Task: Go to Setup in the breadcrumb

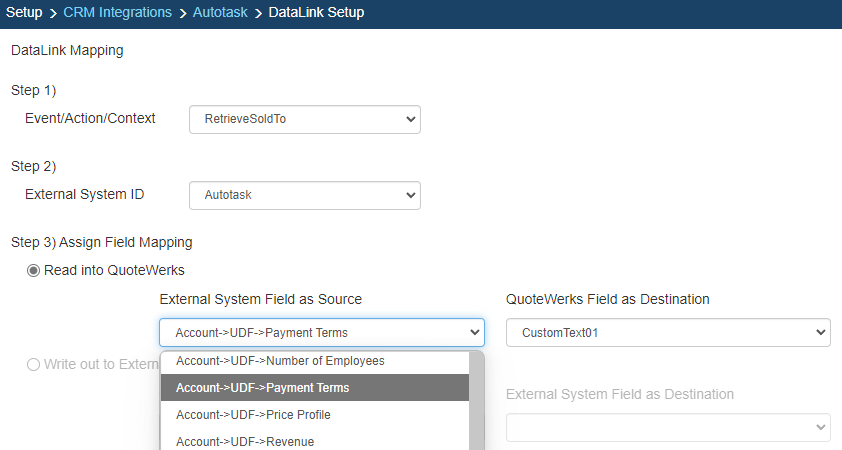Action: click(x=24, y=13)
